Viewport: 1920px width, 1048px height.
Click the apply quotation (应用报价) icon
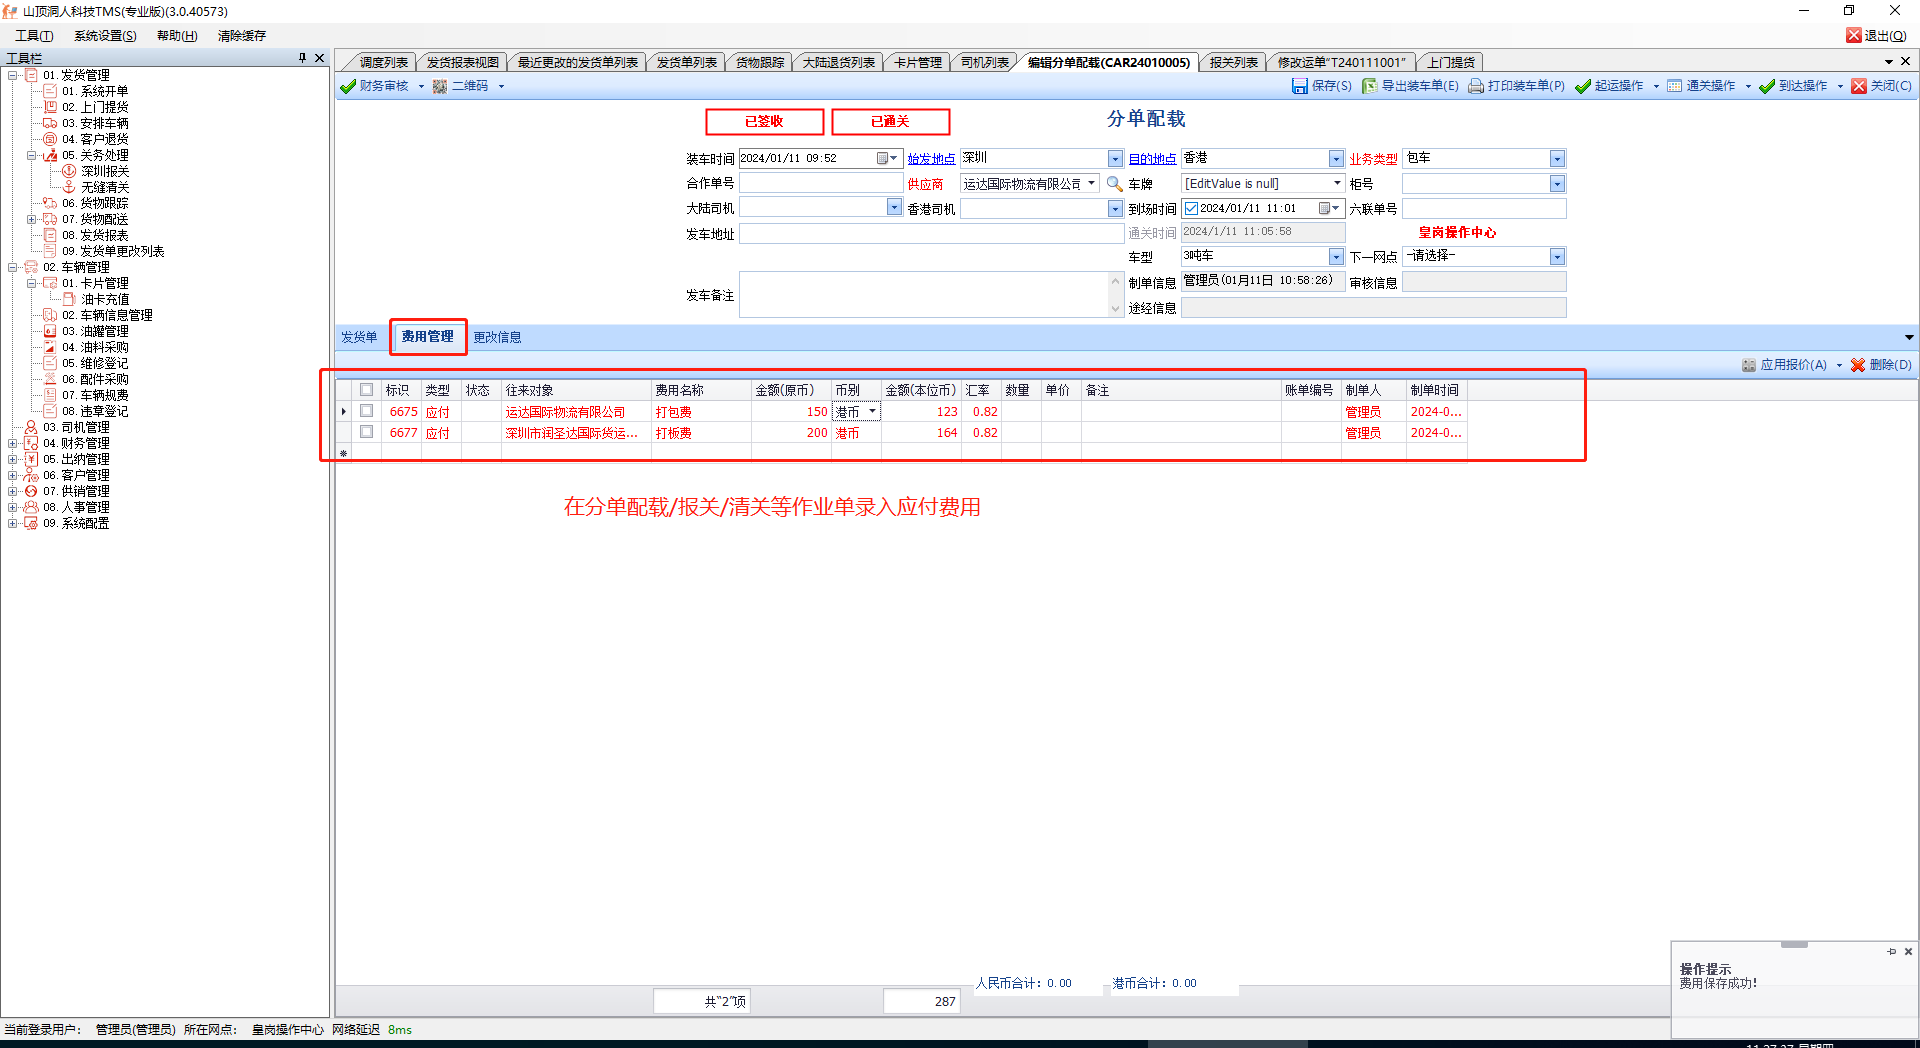[1749, 365]
